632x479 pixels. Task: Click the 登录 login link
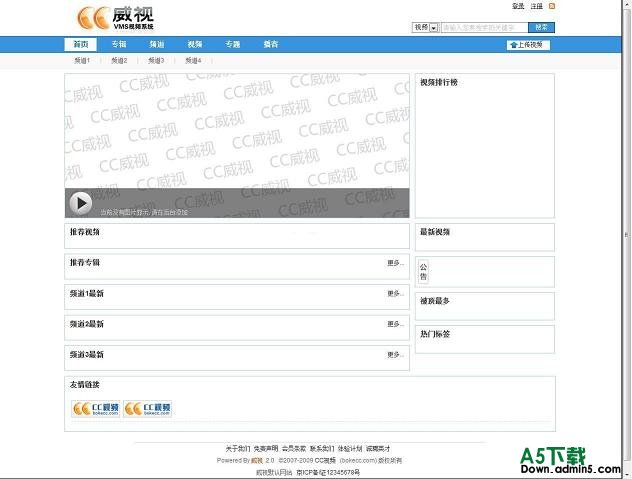pos(518,6)
